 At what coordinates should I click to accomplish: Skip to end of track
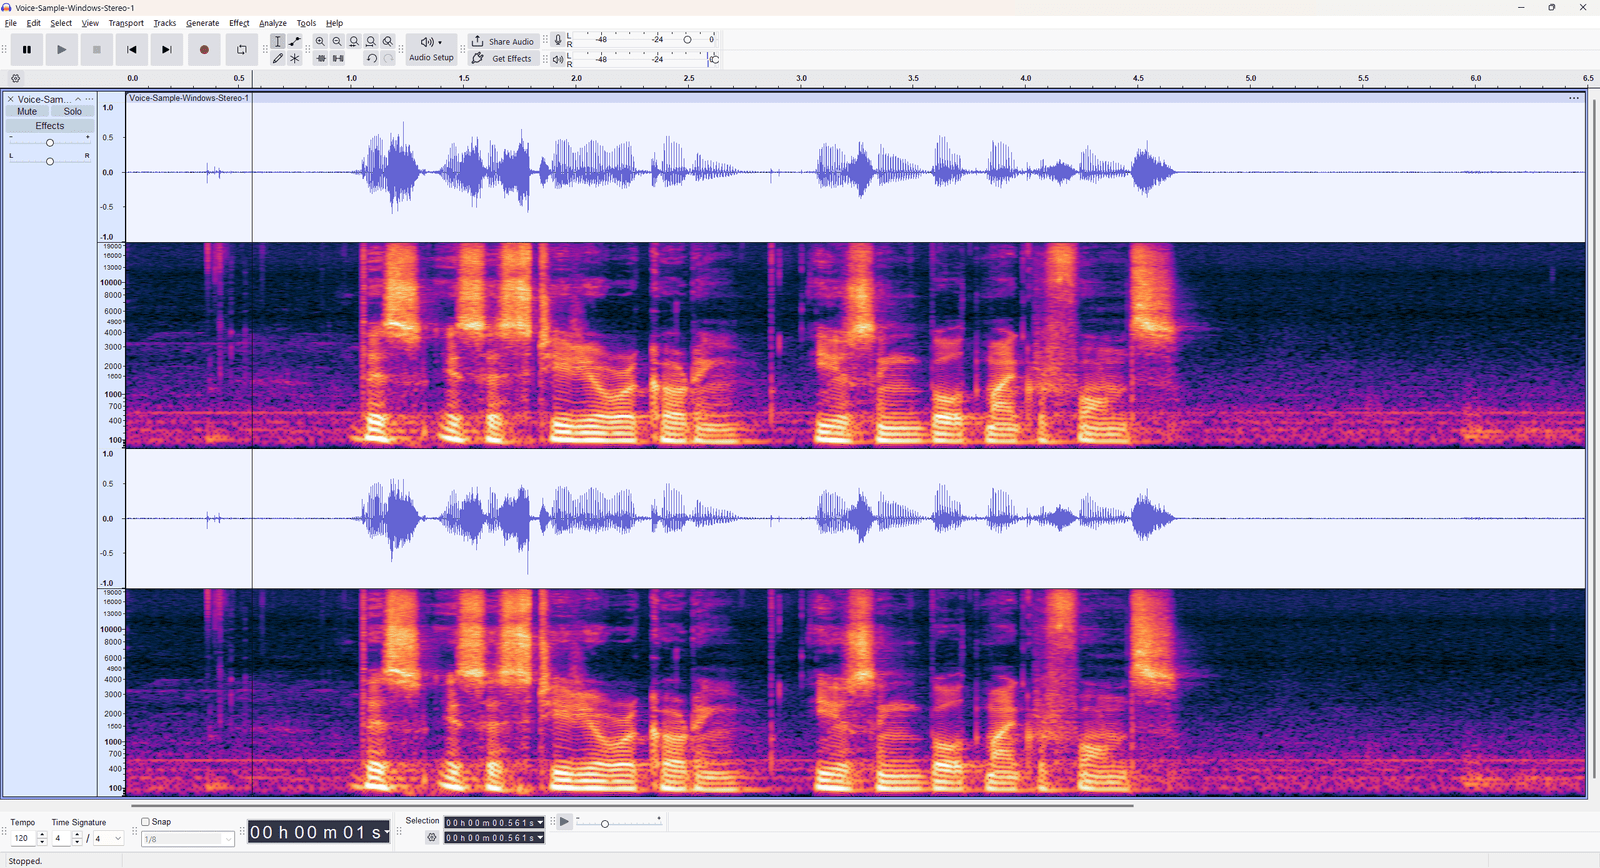[167, 50]
